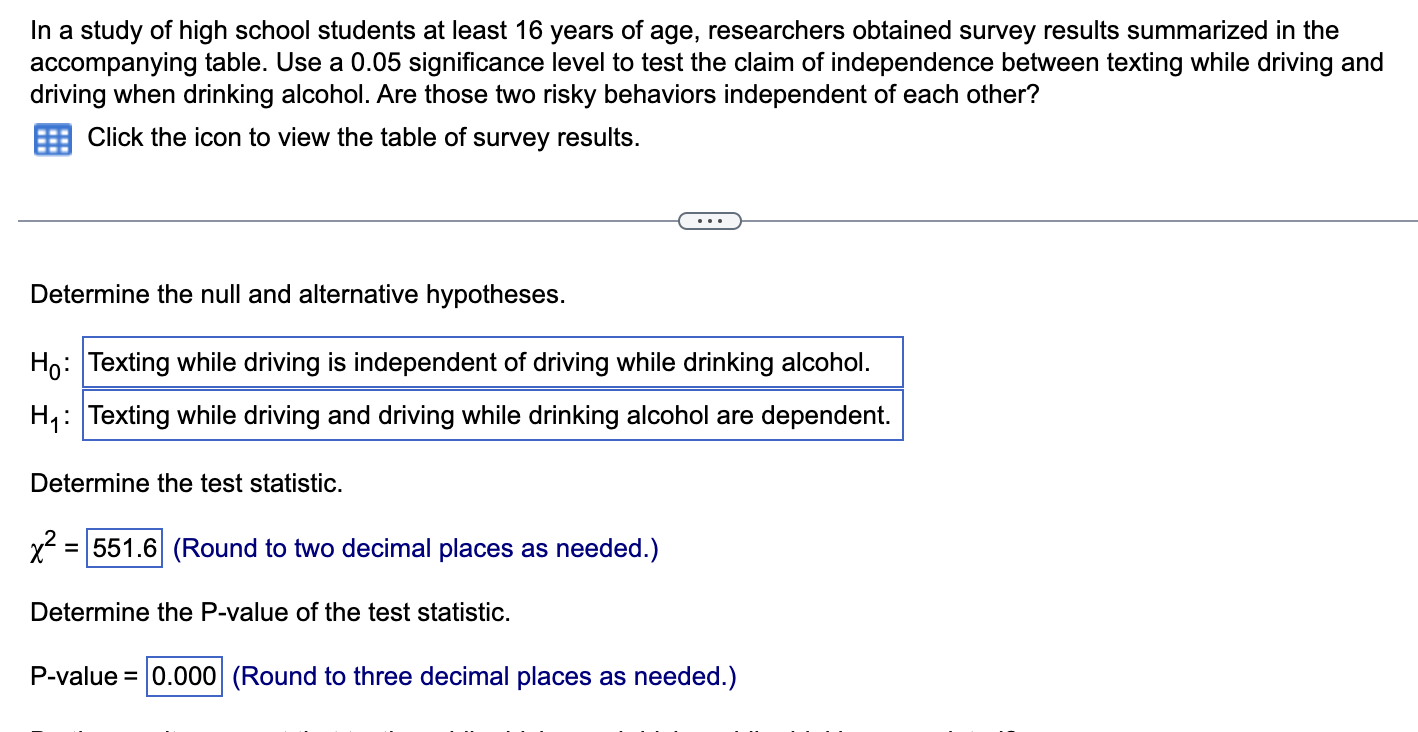Image resolution: width=1418 pixels, height=732 pixels.
Task: Select the H0 statement about independence
Action: (x=493, y=362)
